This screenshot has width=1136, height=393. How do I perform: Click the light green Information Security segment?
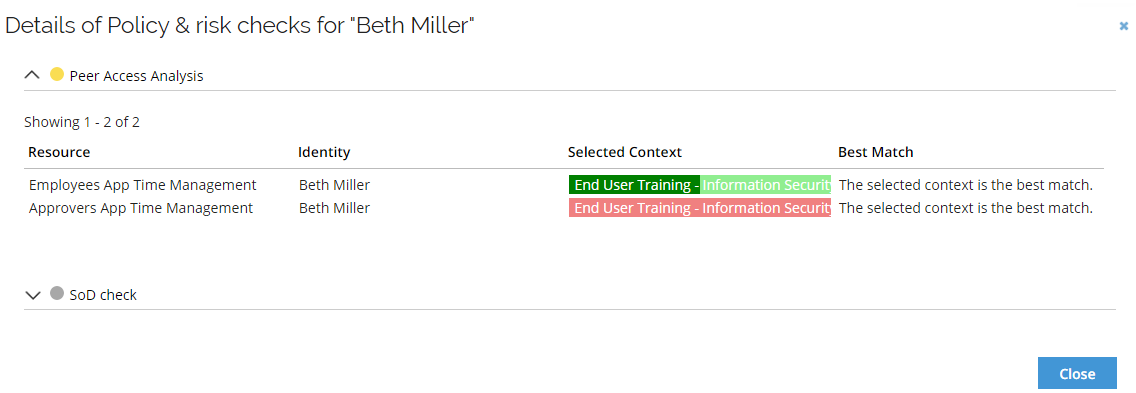tap(766, 185)
